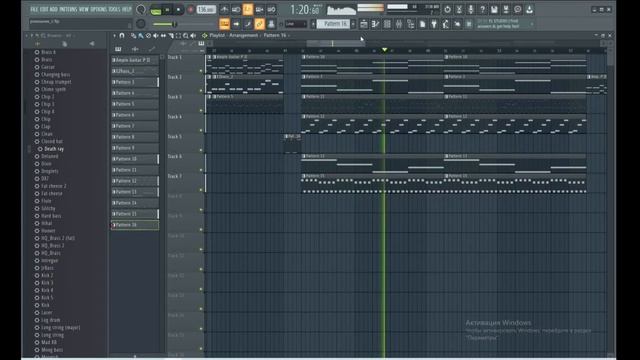Open the Pattern 16 selector dropdown
This screenshot has width=640, height=360.
coord(333,24)
